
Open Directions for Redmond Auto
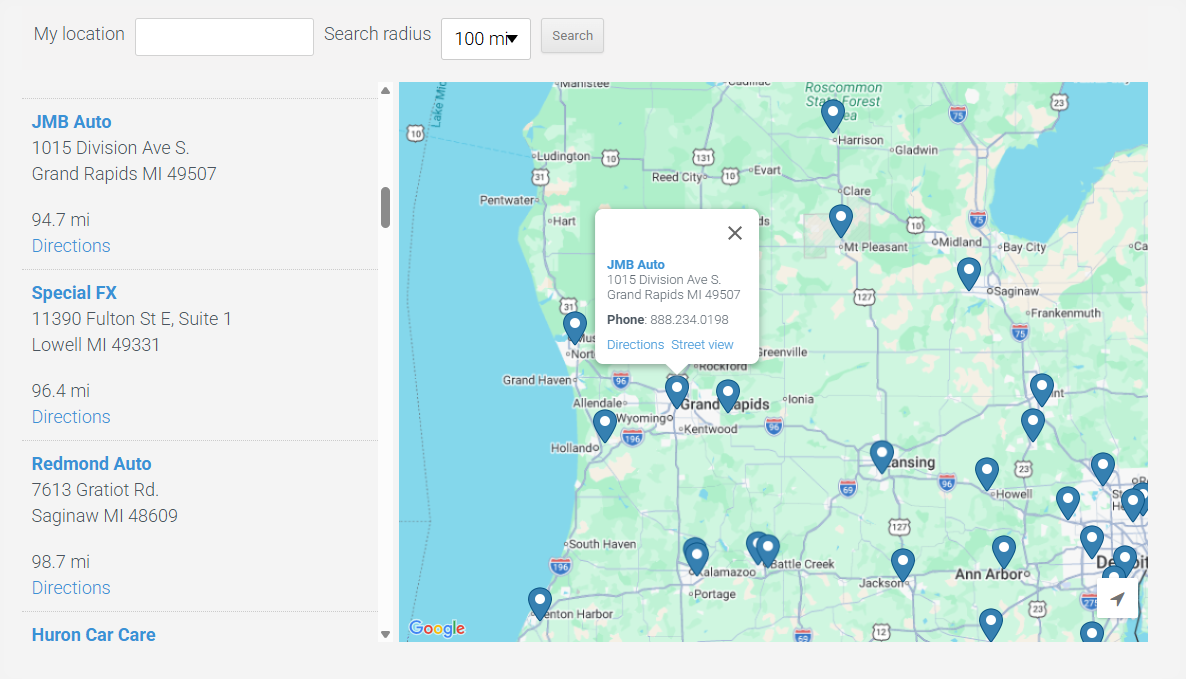[x=71, y=588]
